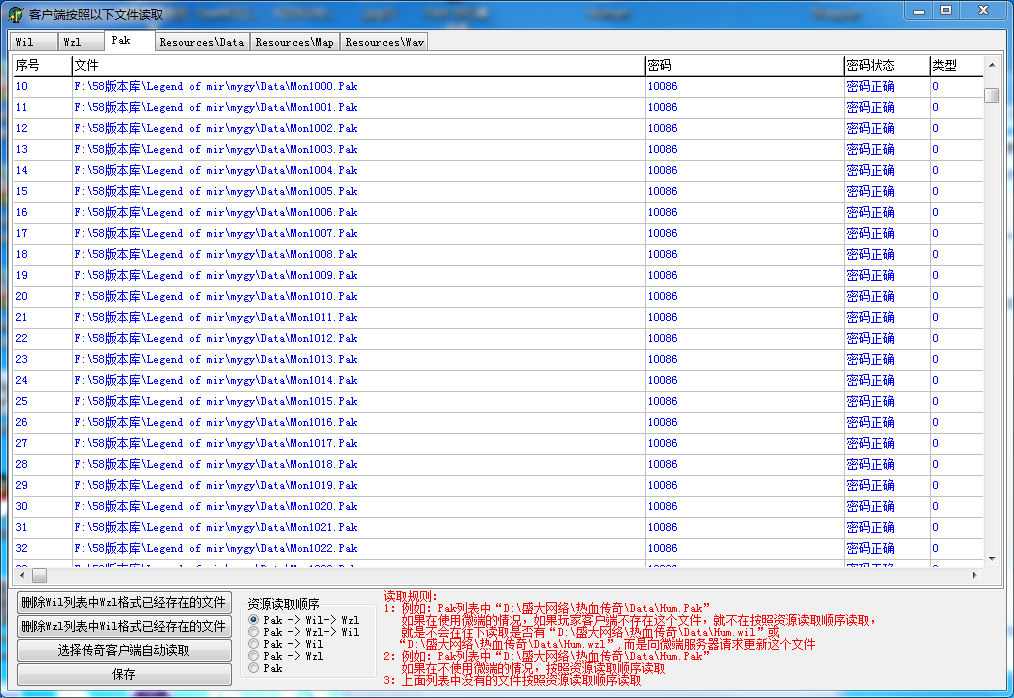Choose the Pak -> Wzl read order
The image size is (1014, 698).
(x=254, y=656)
